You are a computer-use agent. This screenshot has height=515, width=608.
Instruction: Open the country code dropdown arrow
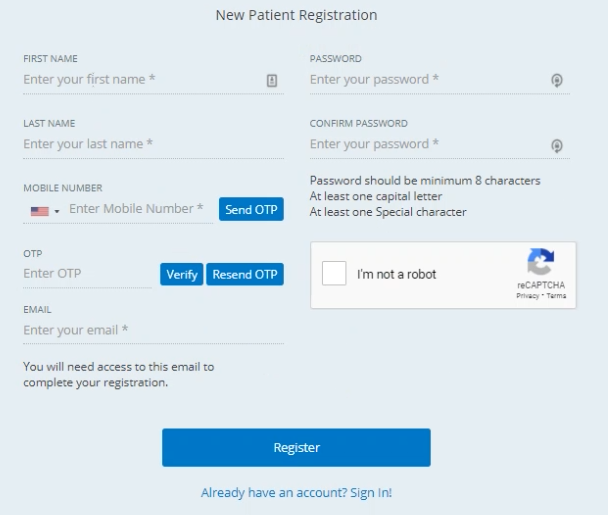click(x=57, y=211)
